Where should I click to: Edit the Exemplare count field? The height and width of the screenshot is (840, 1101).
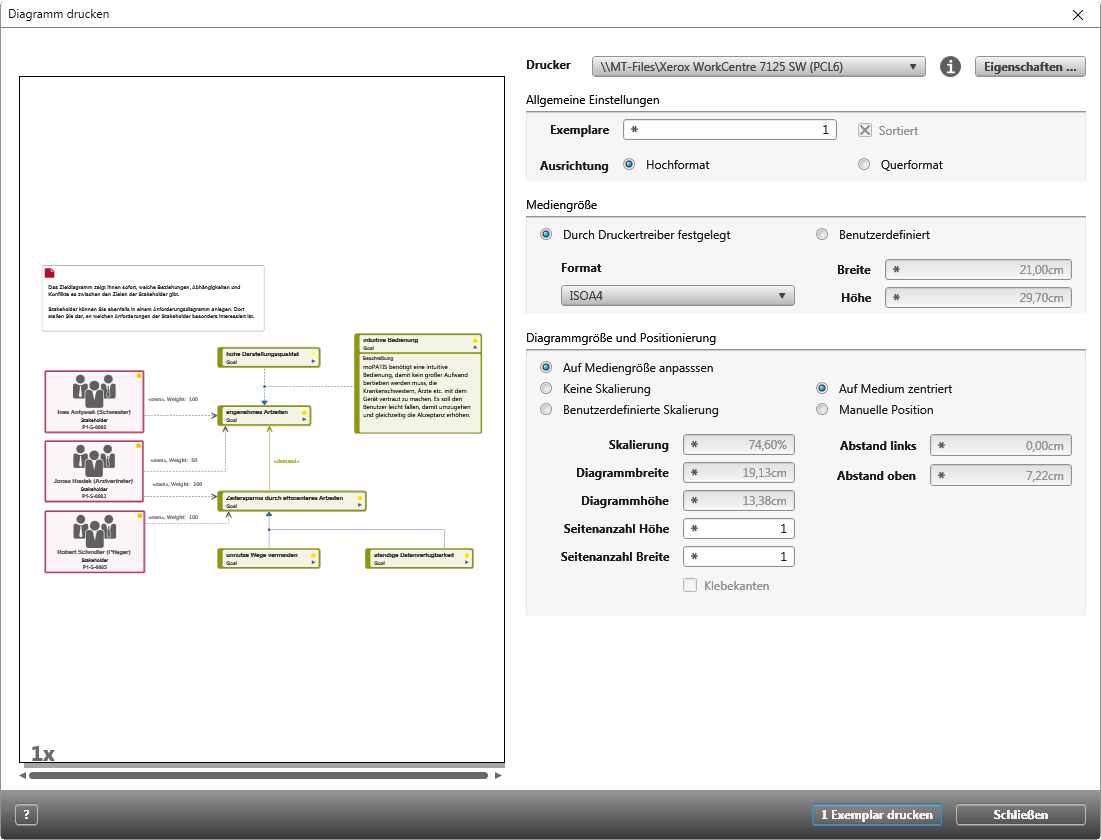[x=730, y=130]
